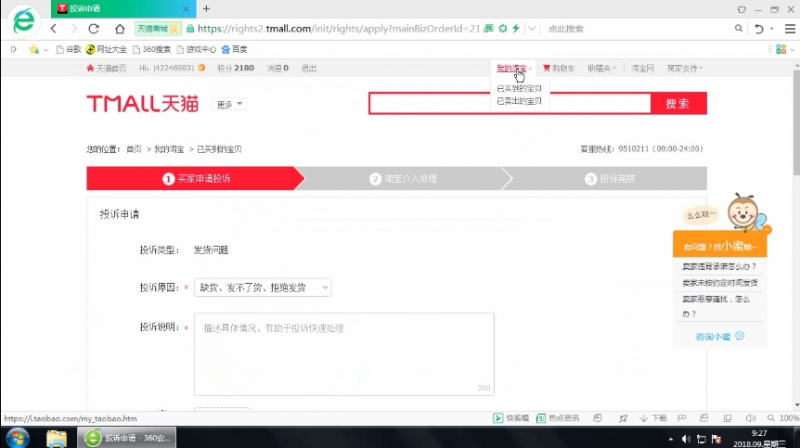
Task: Select the 投诉申请 360 browser taskbar item
Action: 127,438
